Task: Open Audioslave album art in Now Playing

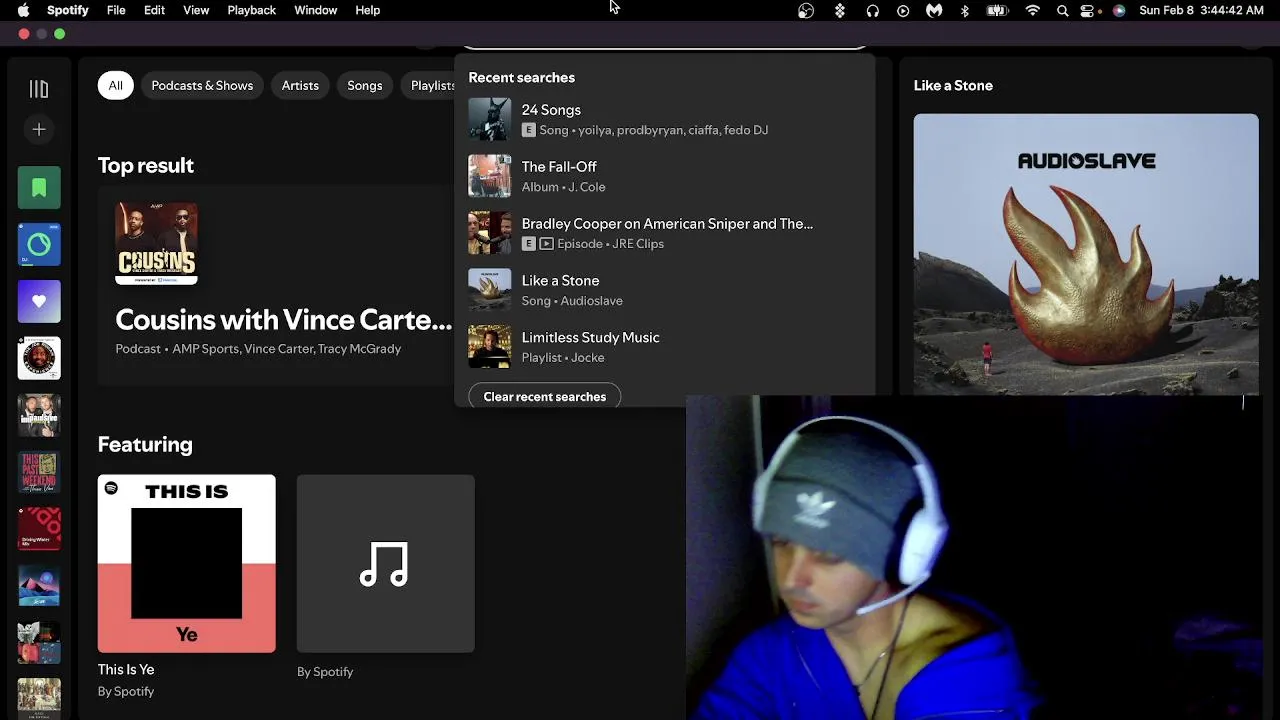Action: tap(1086, 254)
